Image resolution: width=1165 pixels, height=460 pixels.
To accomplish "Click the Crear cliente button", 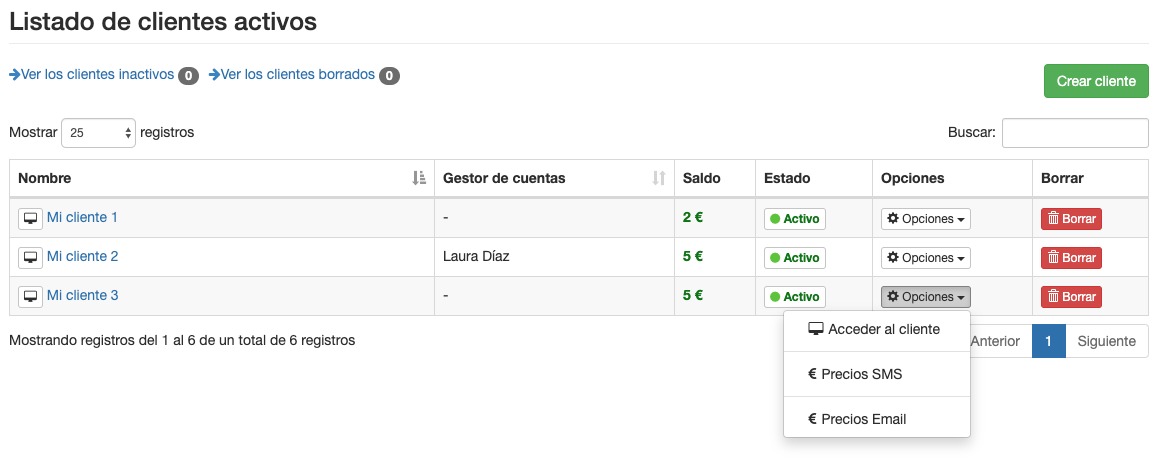I will [x=1095, y=81].
